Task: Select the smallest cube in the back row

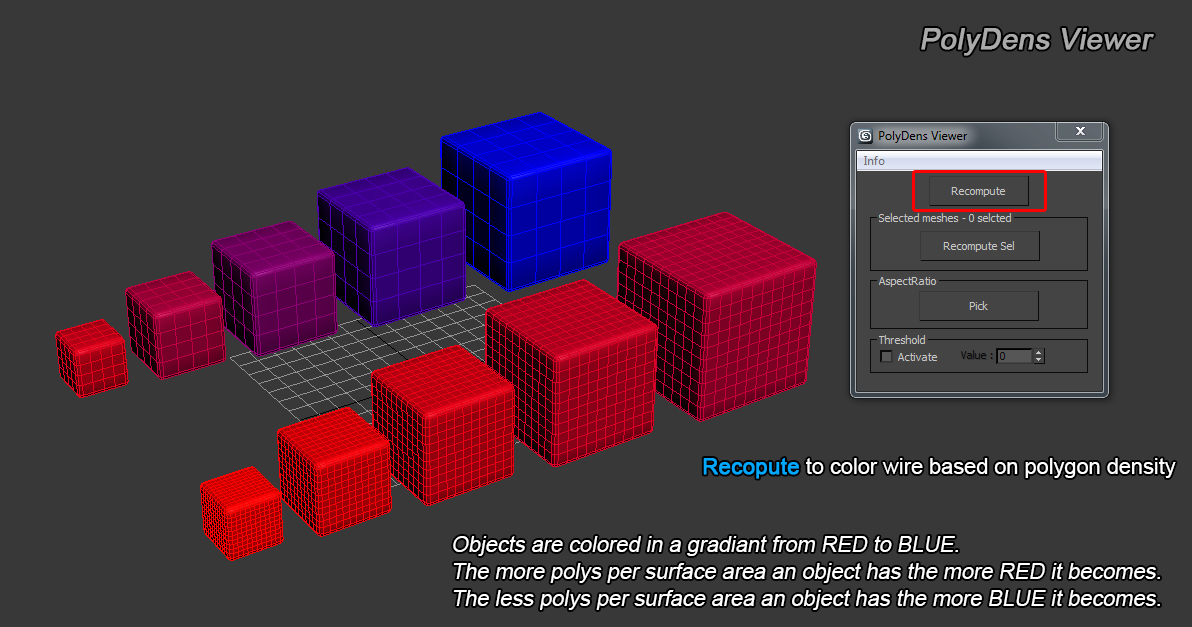Action: tap(91, 358)
